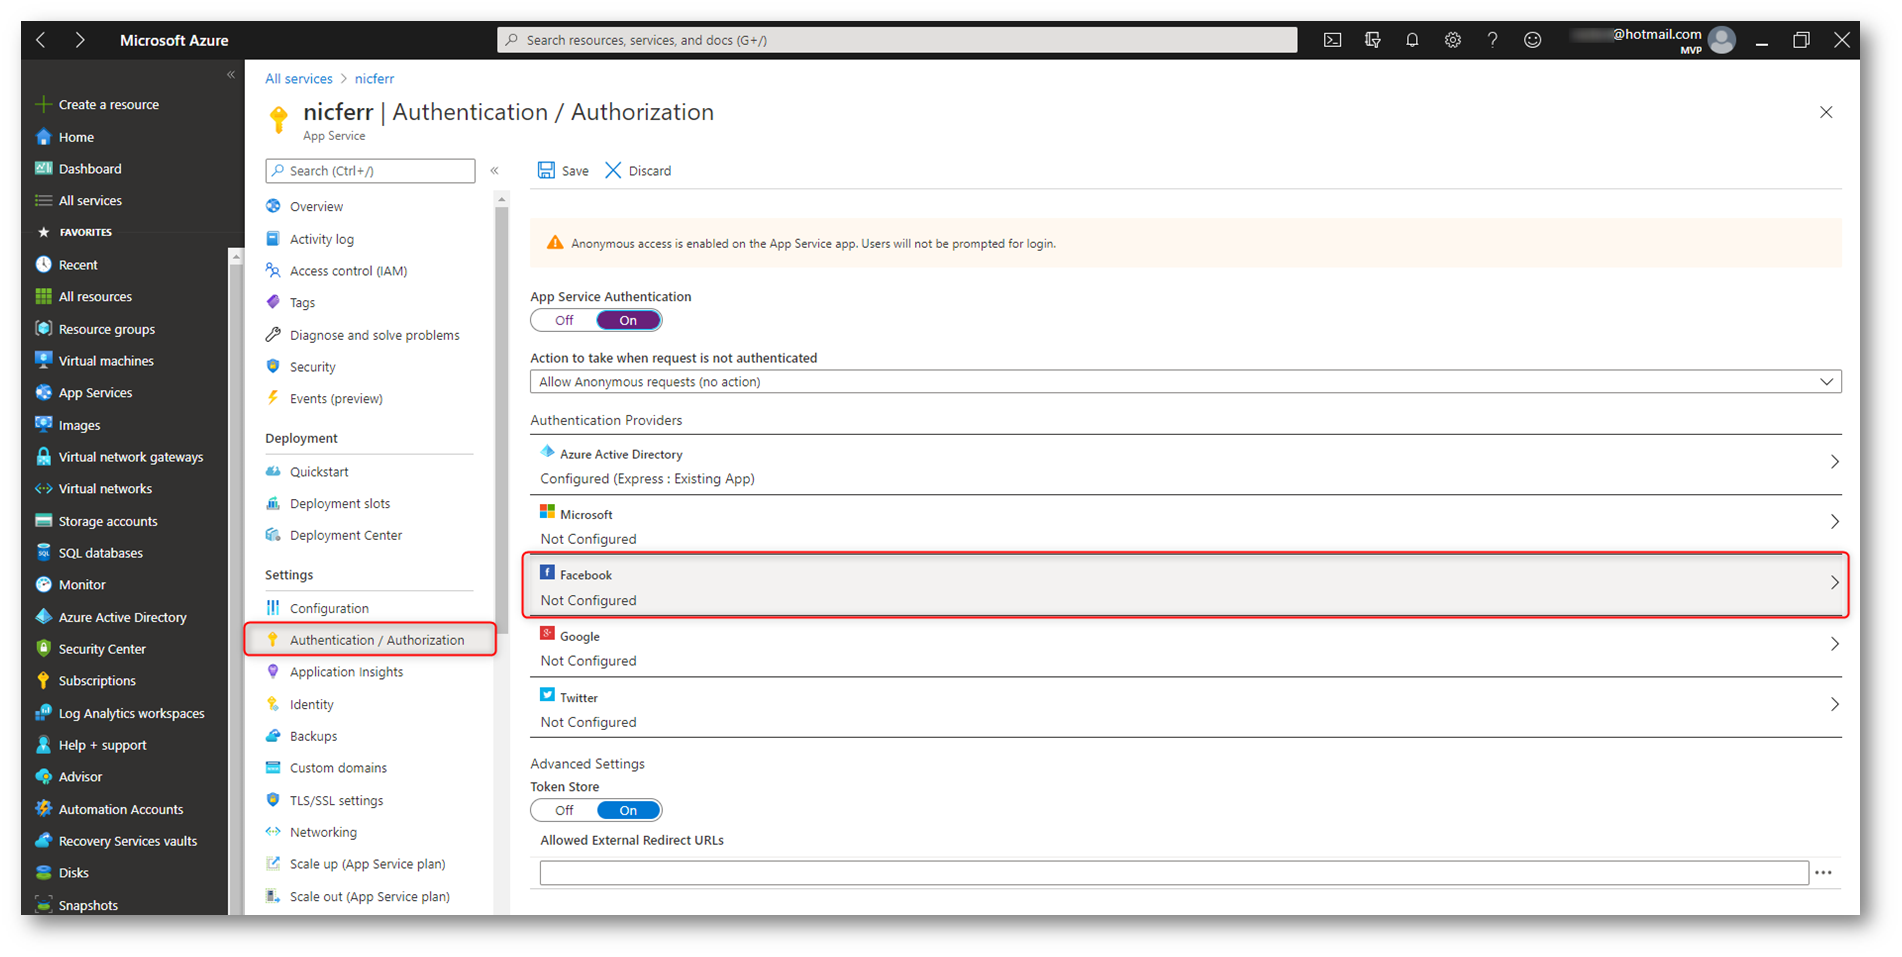Open the notifications bell icon
Screen dimensions: 1902x957
pos(1412,40)
